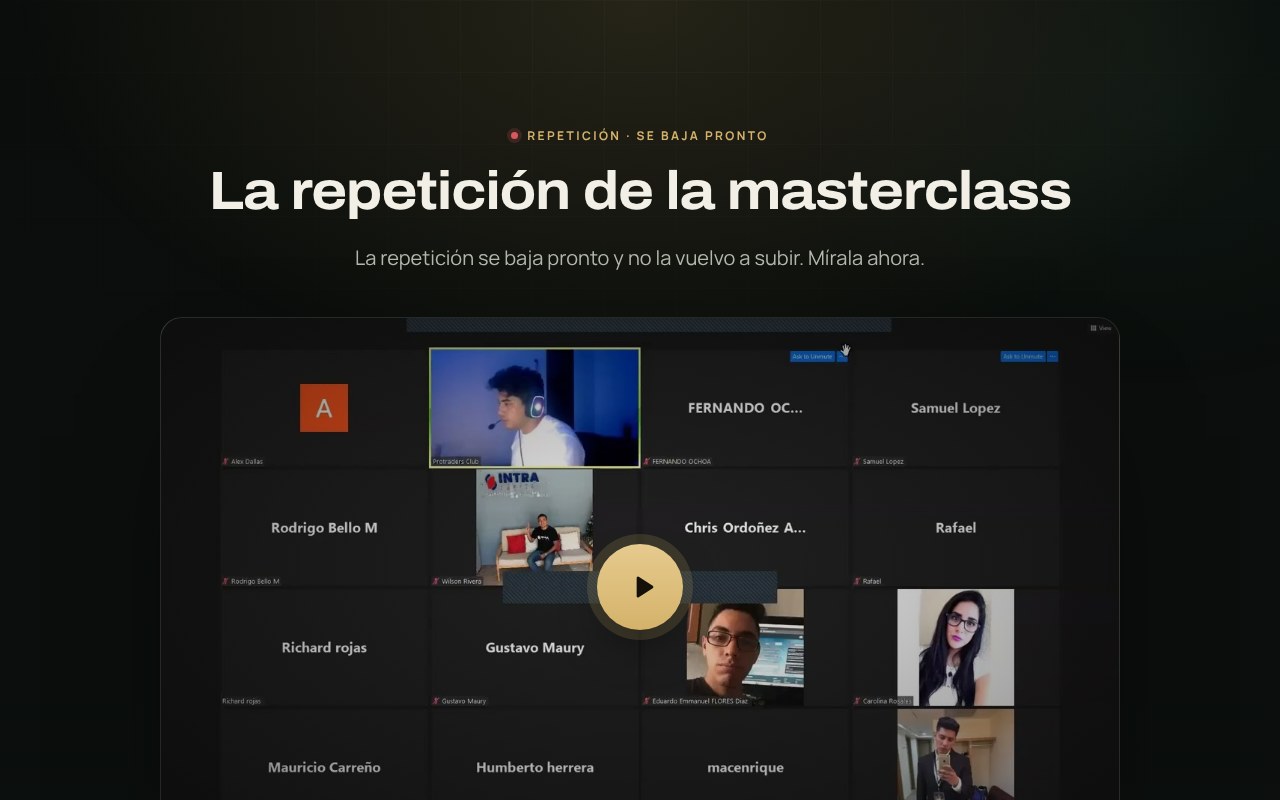
Task: Click muted mic icon beside Carolina label
Action: click(857, 701)
